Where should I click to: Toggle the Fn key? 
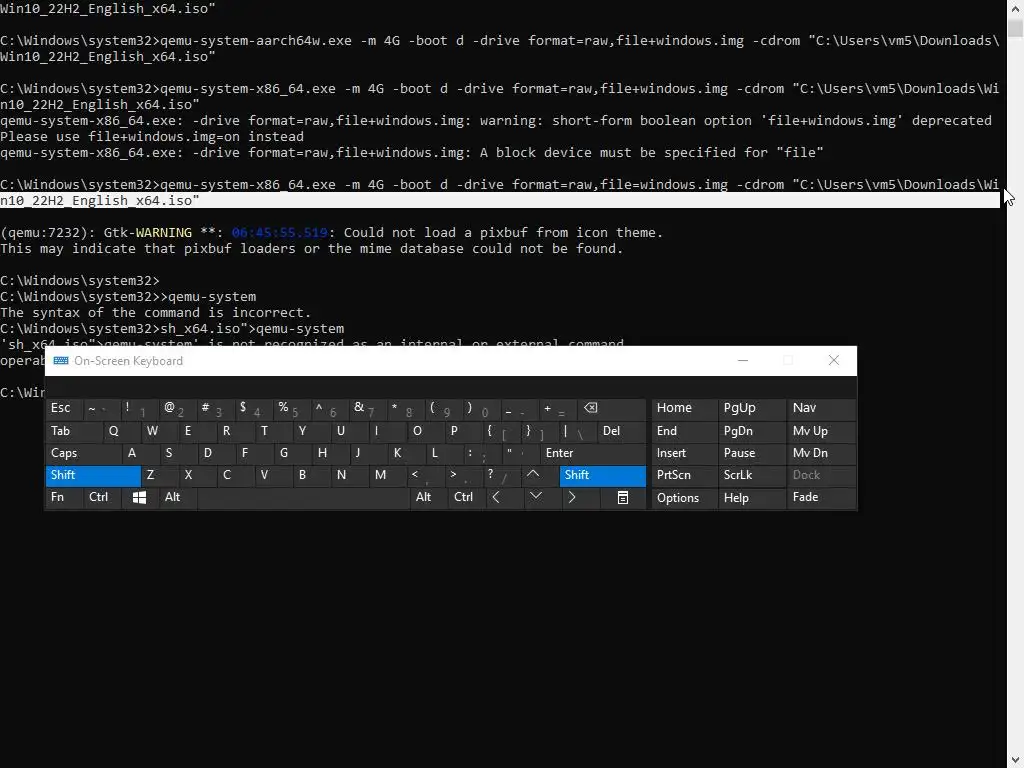click(x=63, y=498)
